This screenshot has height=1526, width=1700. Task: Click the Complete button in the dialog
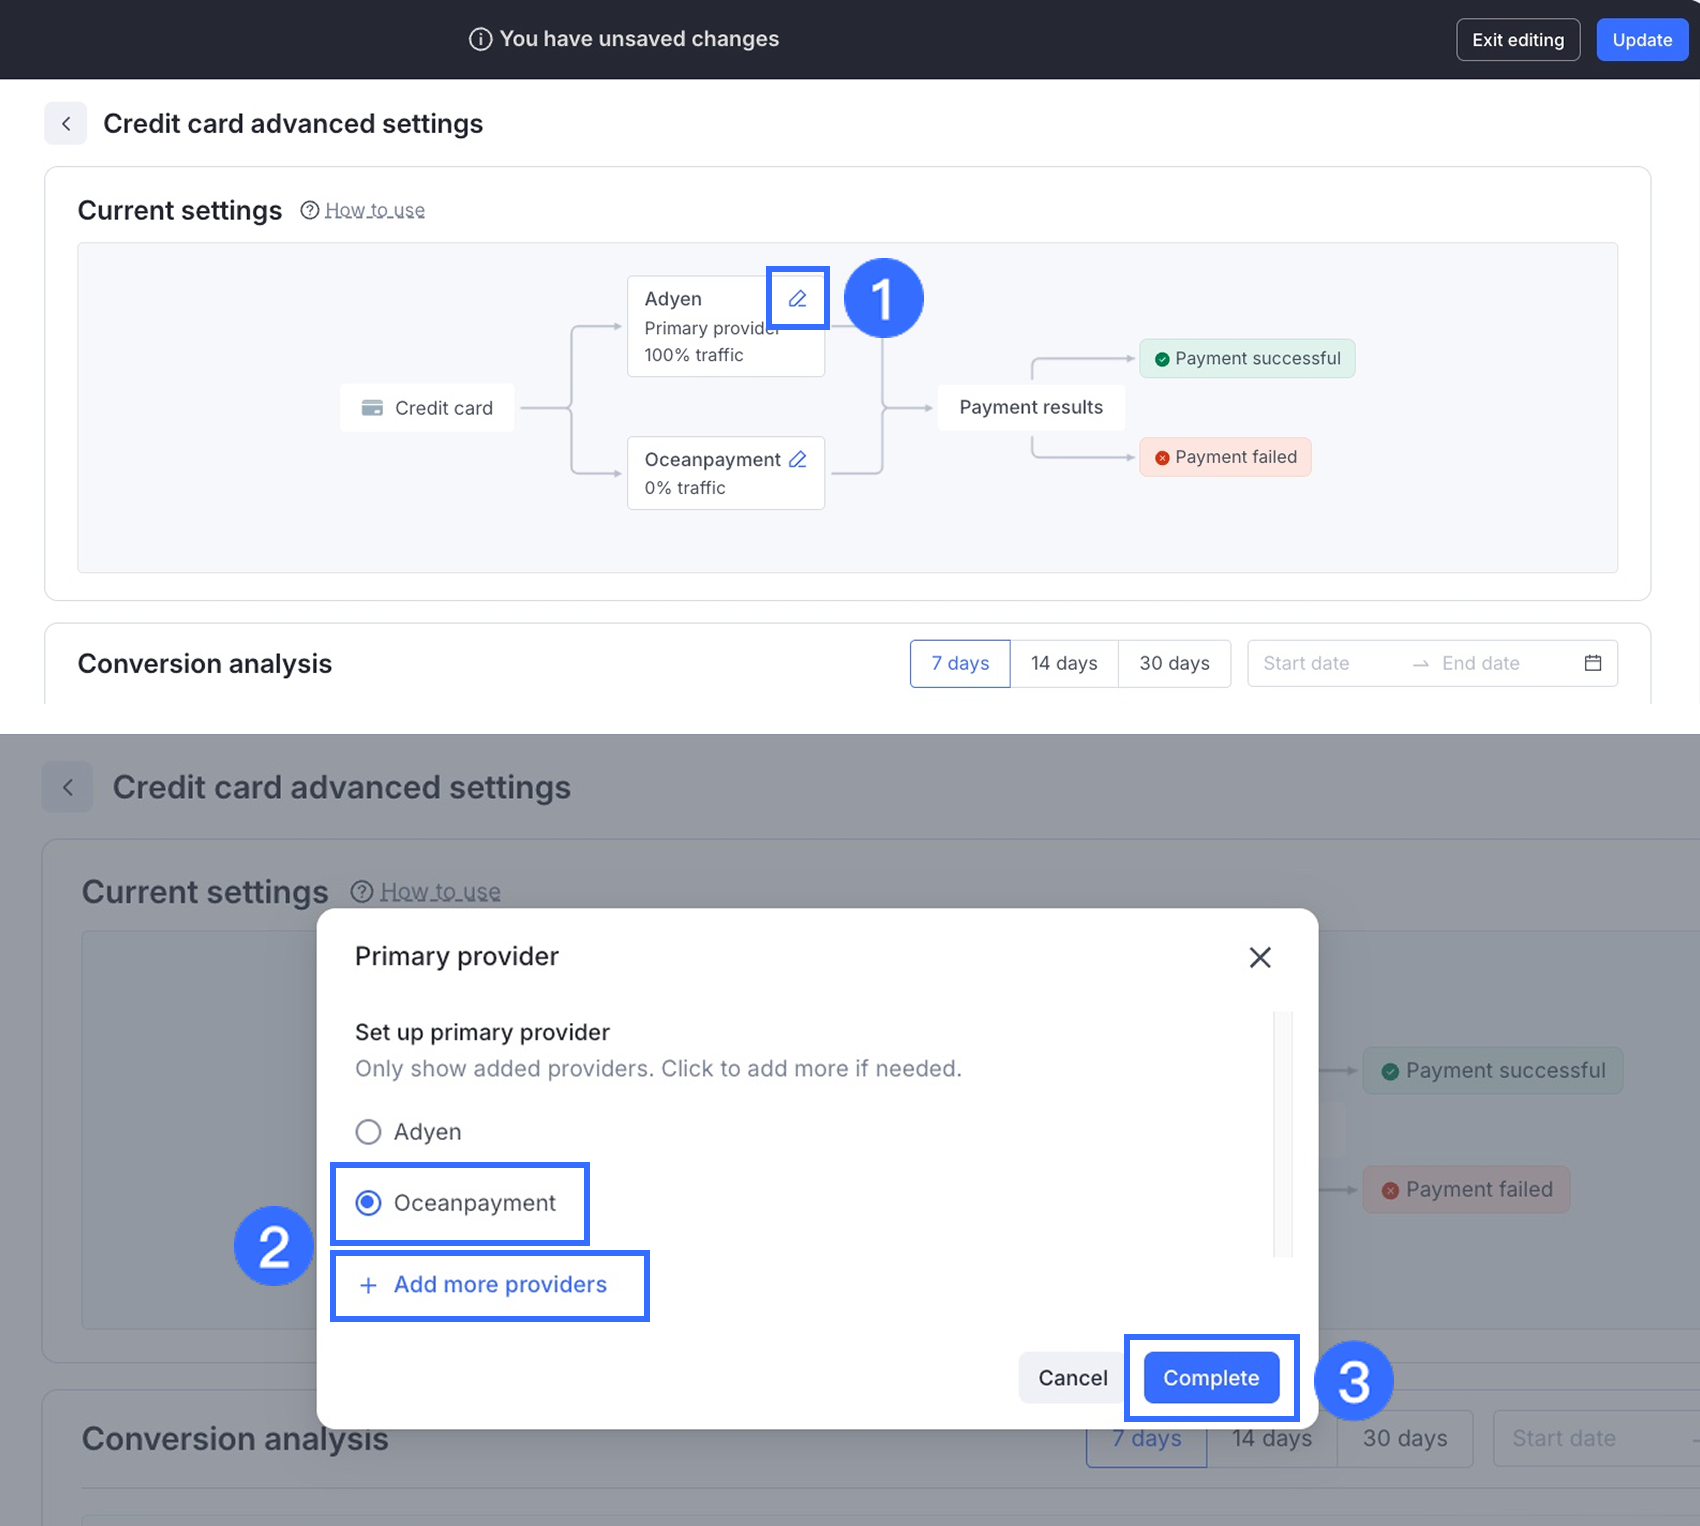pos(1211,1378)
